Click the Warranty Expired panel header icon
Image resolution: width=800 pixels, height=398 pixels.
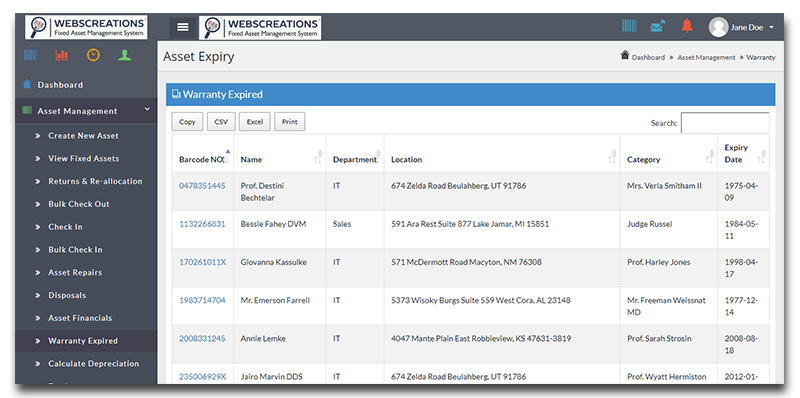(x=176, y=94)
